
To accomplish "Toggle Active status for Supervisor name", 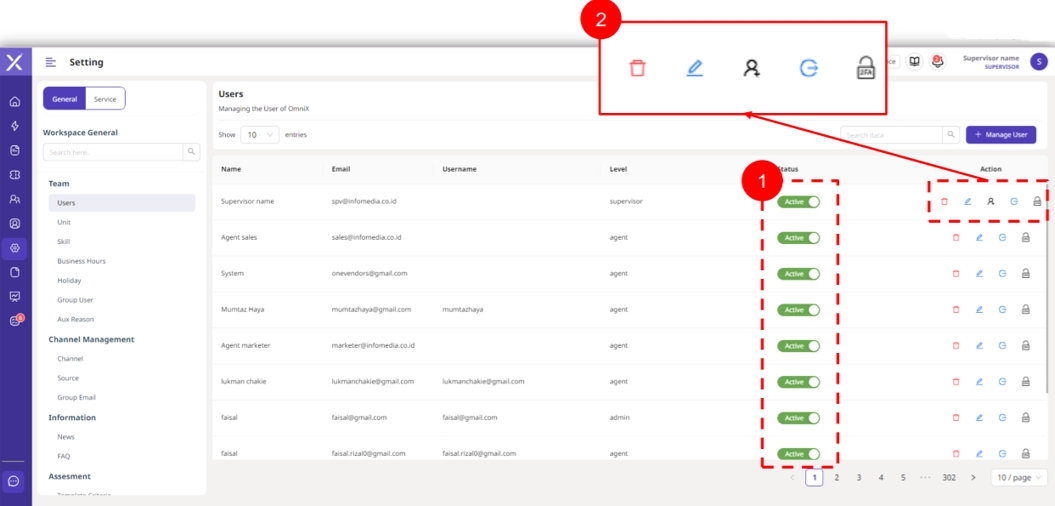I will click(x=798, y=202).
